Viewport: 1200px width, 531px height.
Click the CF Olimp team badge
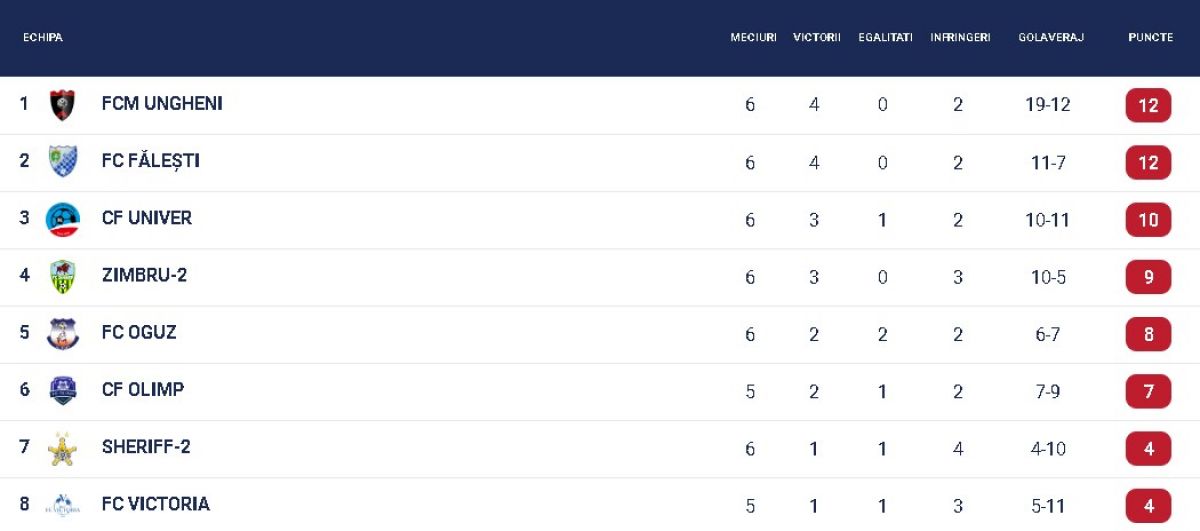click(x=62, y=391)
